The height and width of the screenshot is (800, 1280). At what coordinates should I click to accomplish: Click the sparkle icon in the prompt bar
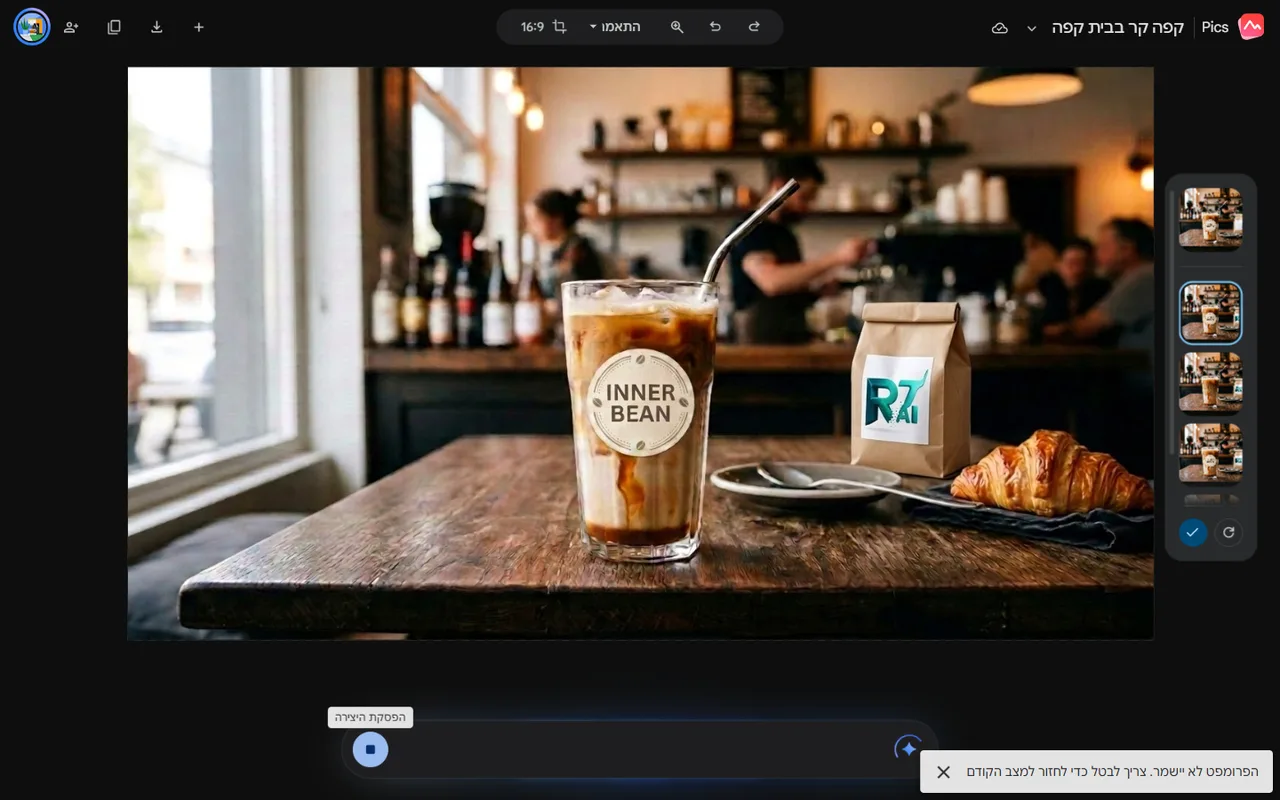coord(908,748)
